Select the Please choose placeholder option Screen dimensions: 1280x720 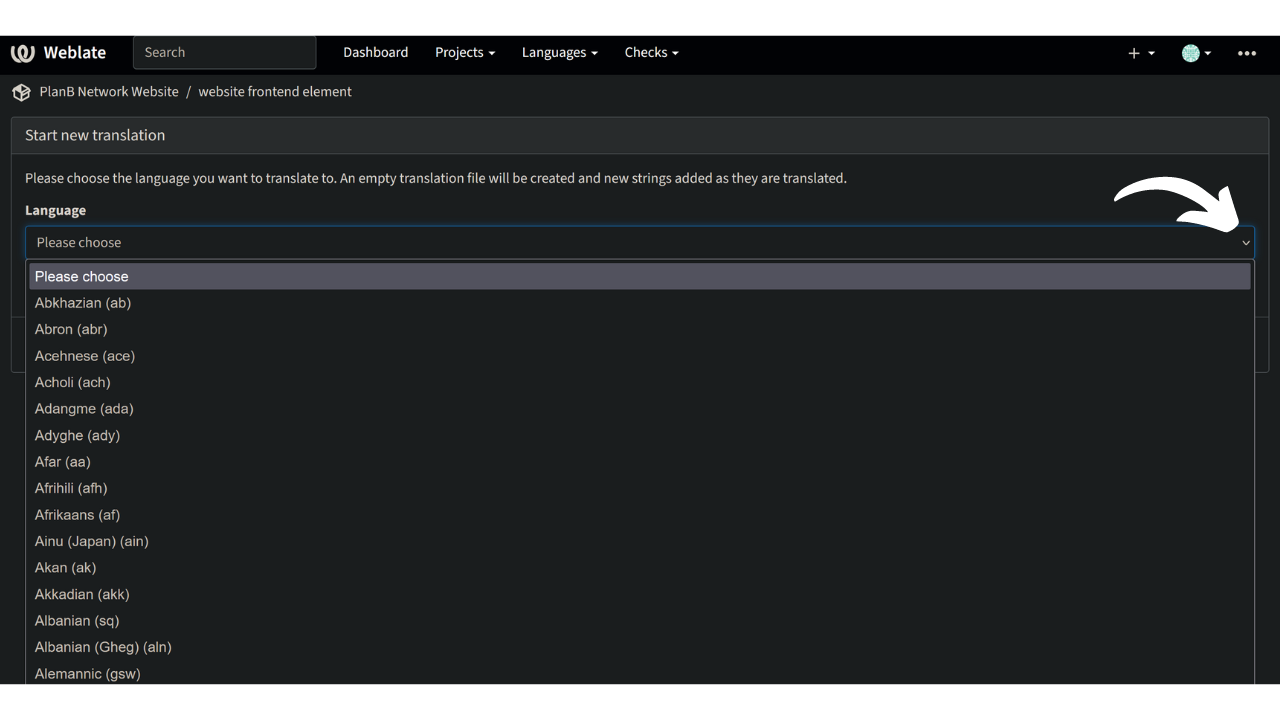[82, 277]
